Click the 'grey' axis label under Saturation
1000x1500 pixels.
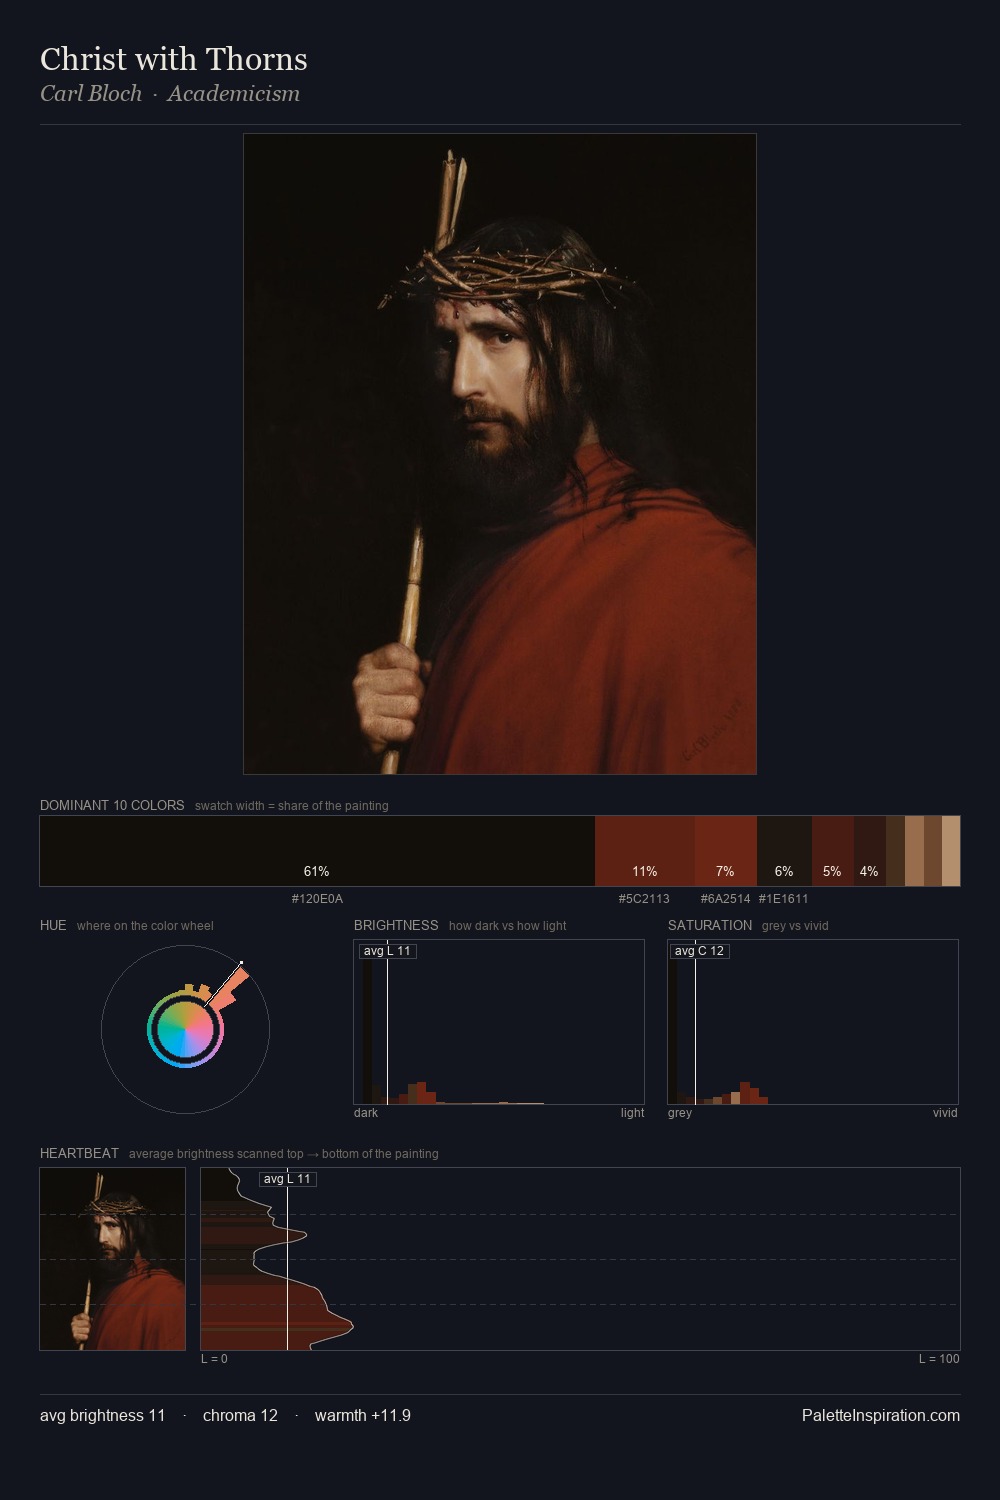[680, 1113]
